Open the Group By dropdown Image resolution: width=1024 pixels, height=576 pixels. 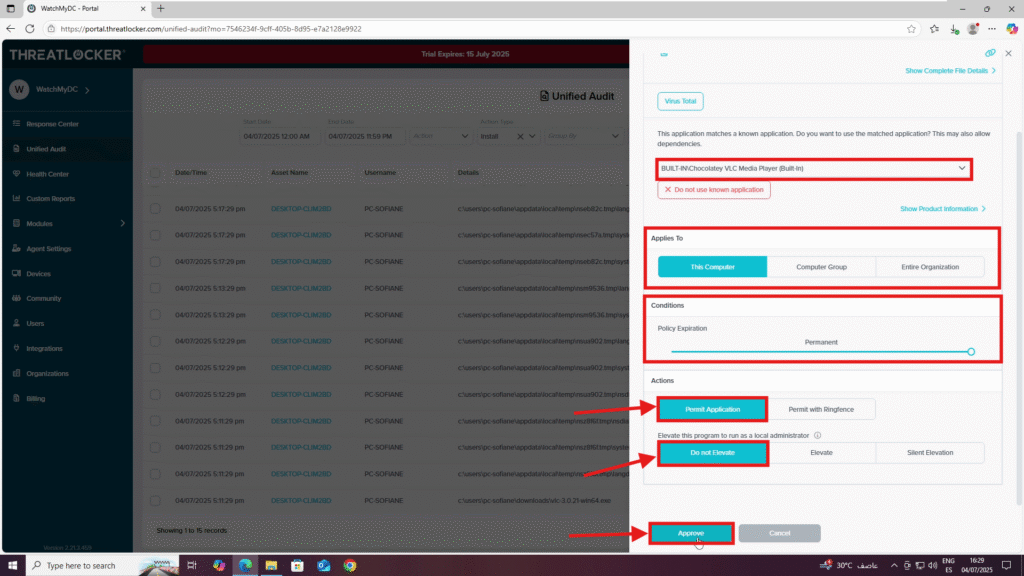coord(583,136)
